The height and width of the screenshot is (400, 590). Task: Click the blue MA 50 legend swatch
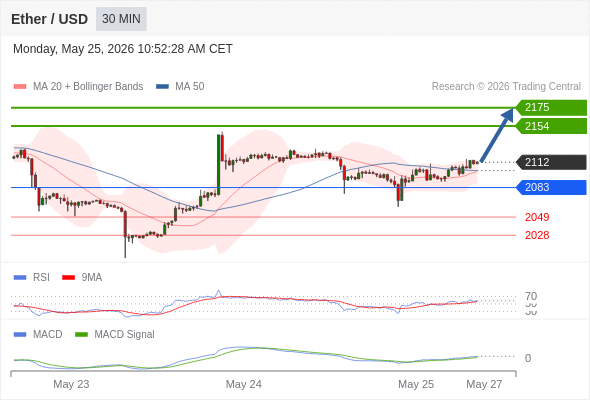pyautogui.click(x=162, y=87)
